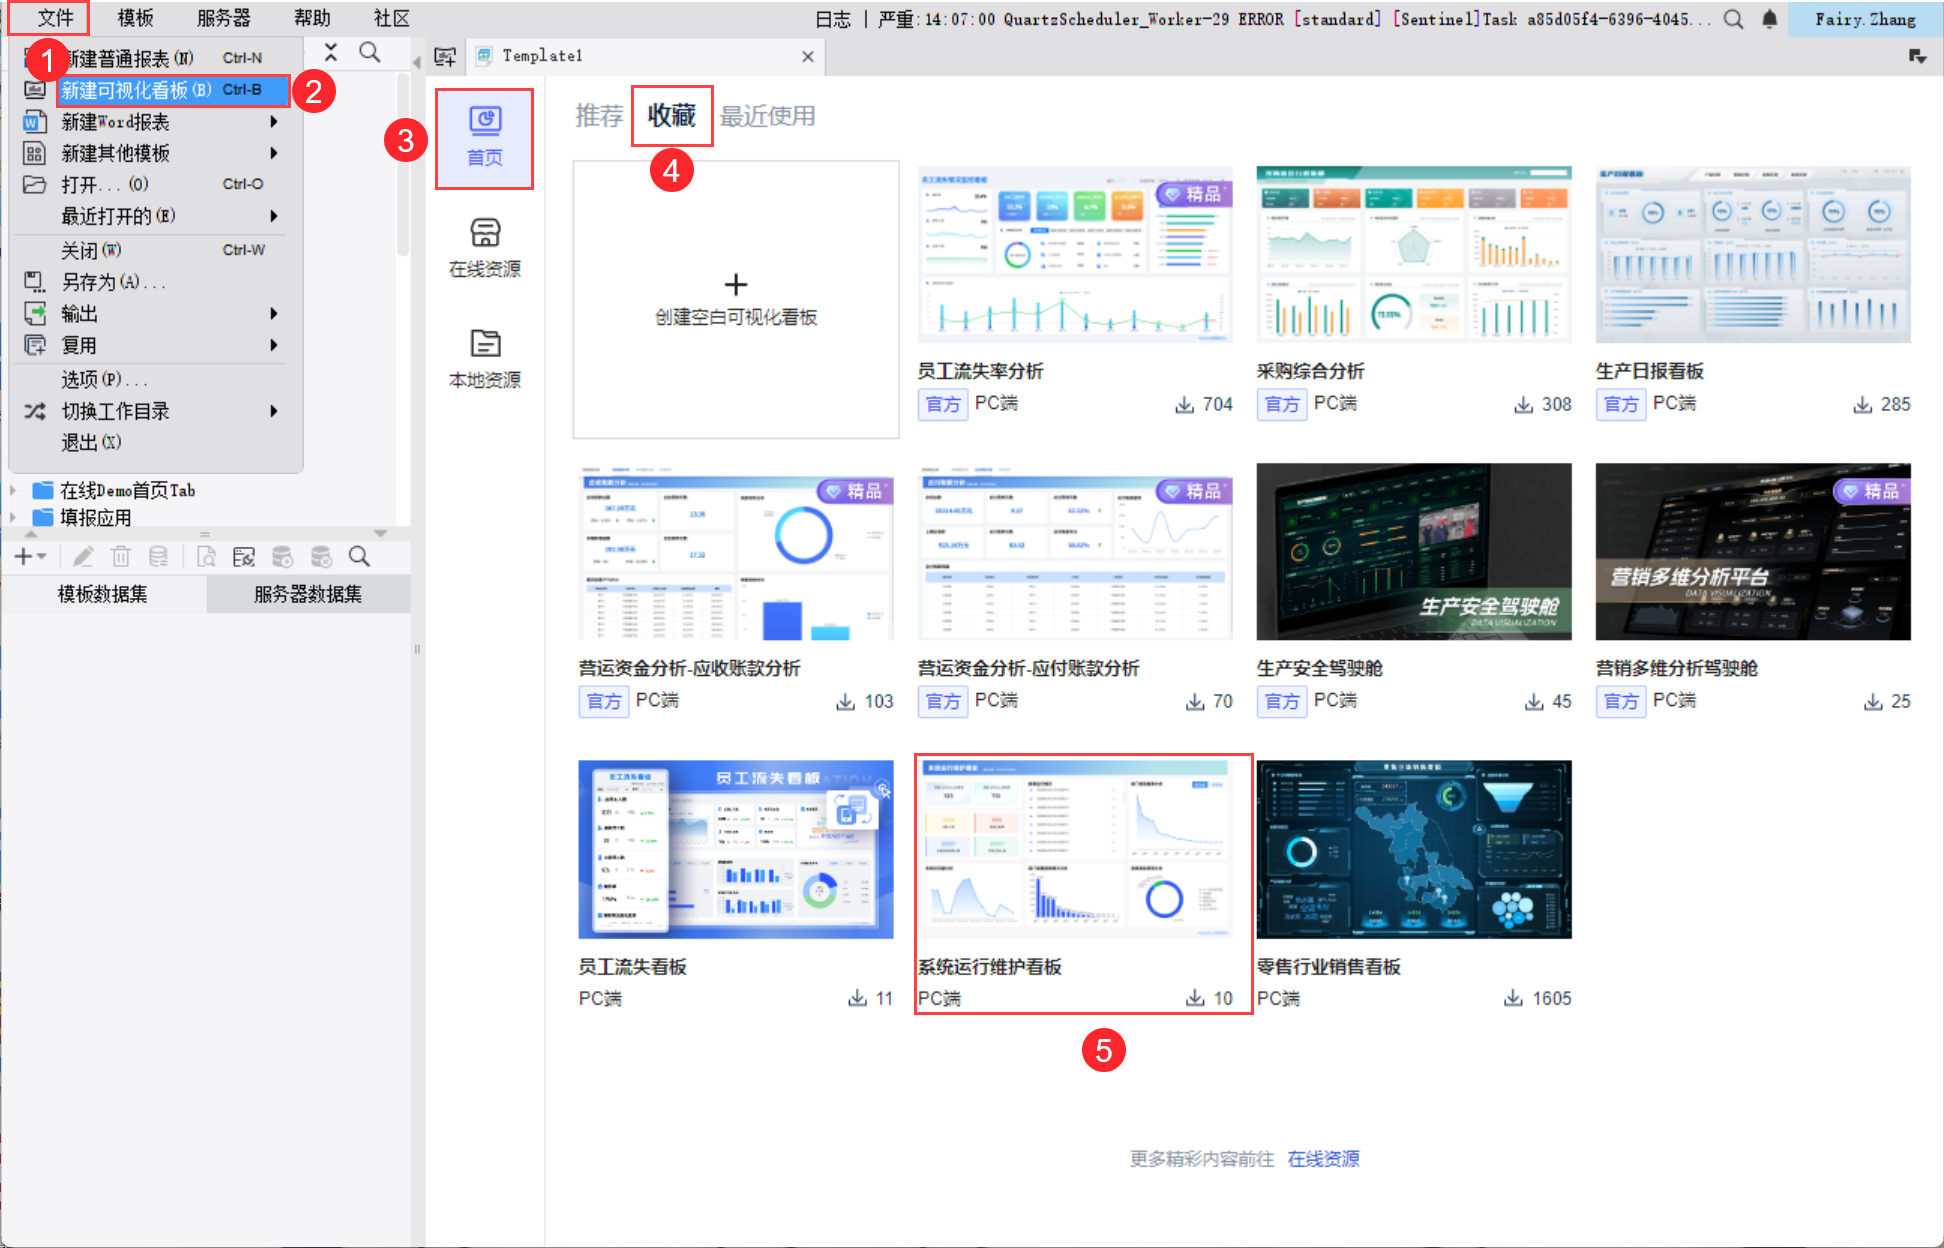Click 创建空白可视化看板 card
This screenshot has height=1248, width=1944.
point(735,299)
